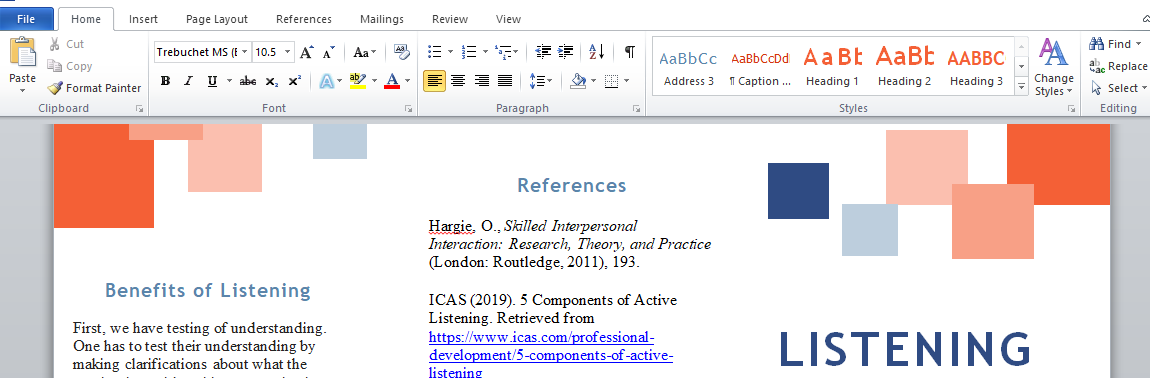The image size is (1150, 378).
Task: Click the LISTENING title text
Action: pos(906,349)
